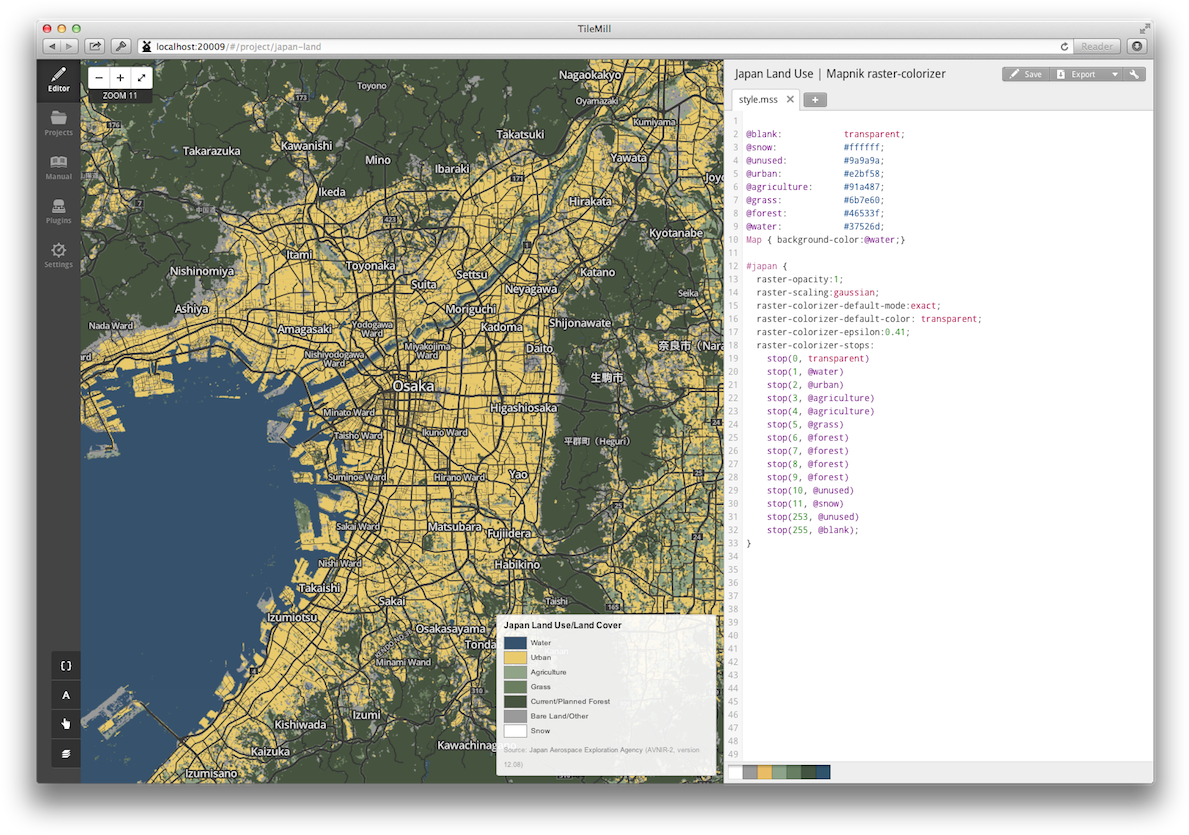Open the Layers panel with the stacked-layers icon

pos(65,753)
